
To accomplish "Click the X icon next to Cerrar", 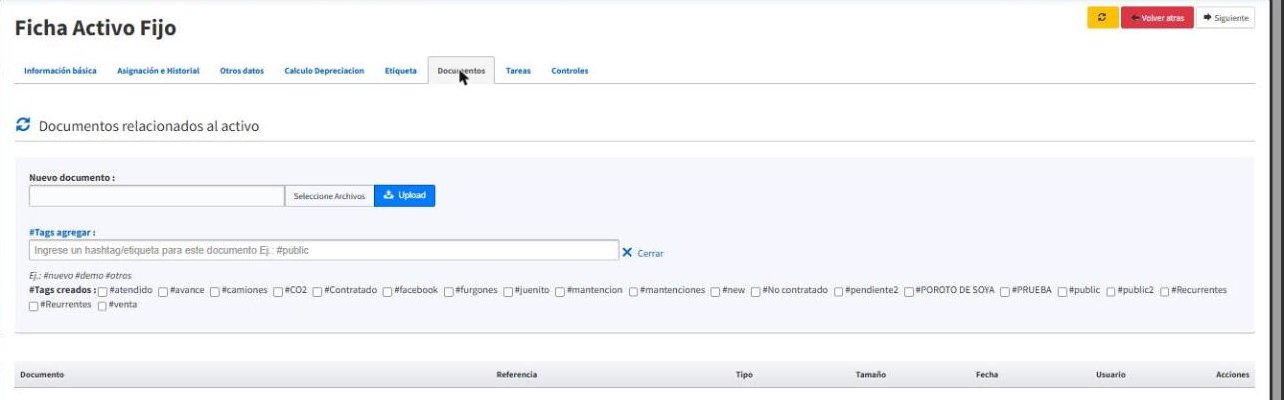I will [627, 253].
